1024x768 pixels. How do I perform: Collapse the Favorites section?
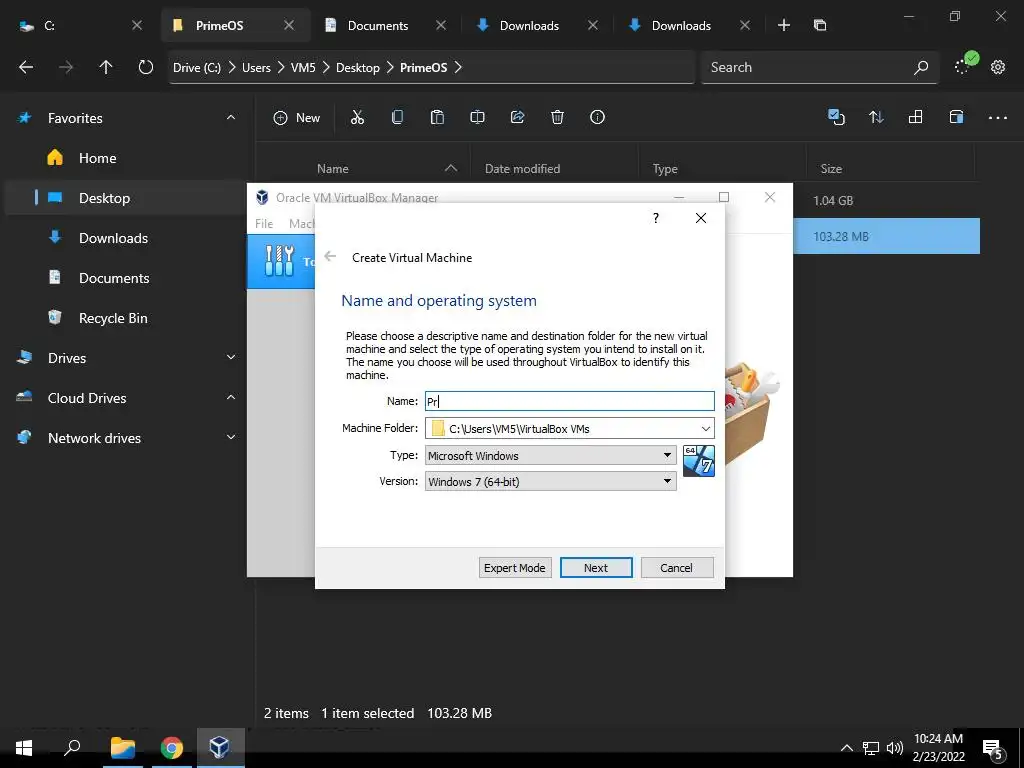point(231,118)
